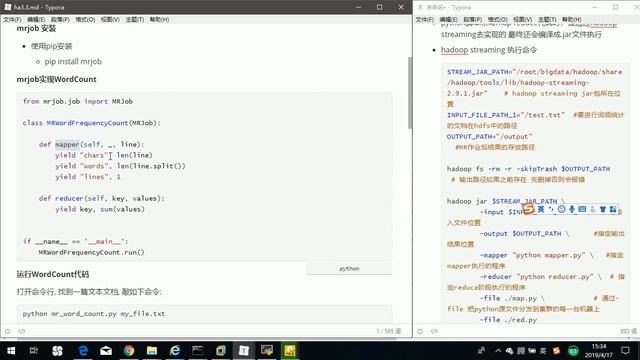This screenshot has width=640, height=360.
Task: Toggle sidebar circle icon in right Typora status bar
Action: 420,331
